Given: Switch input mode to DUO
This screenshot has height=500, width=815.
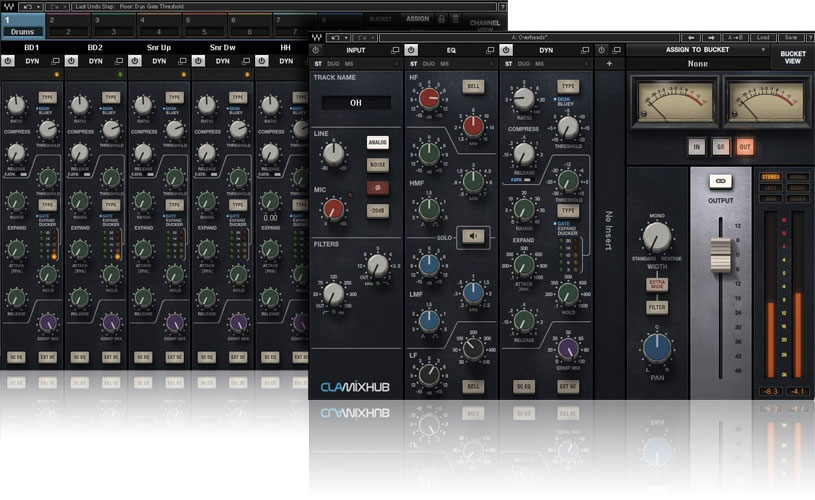Looking at the screenshot, I should [x=333, y=63].
